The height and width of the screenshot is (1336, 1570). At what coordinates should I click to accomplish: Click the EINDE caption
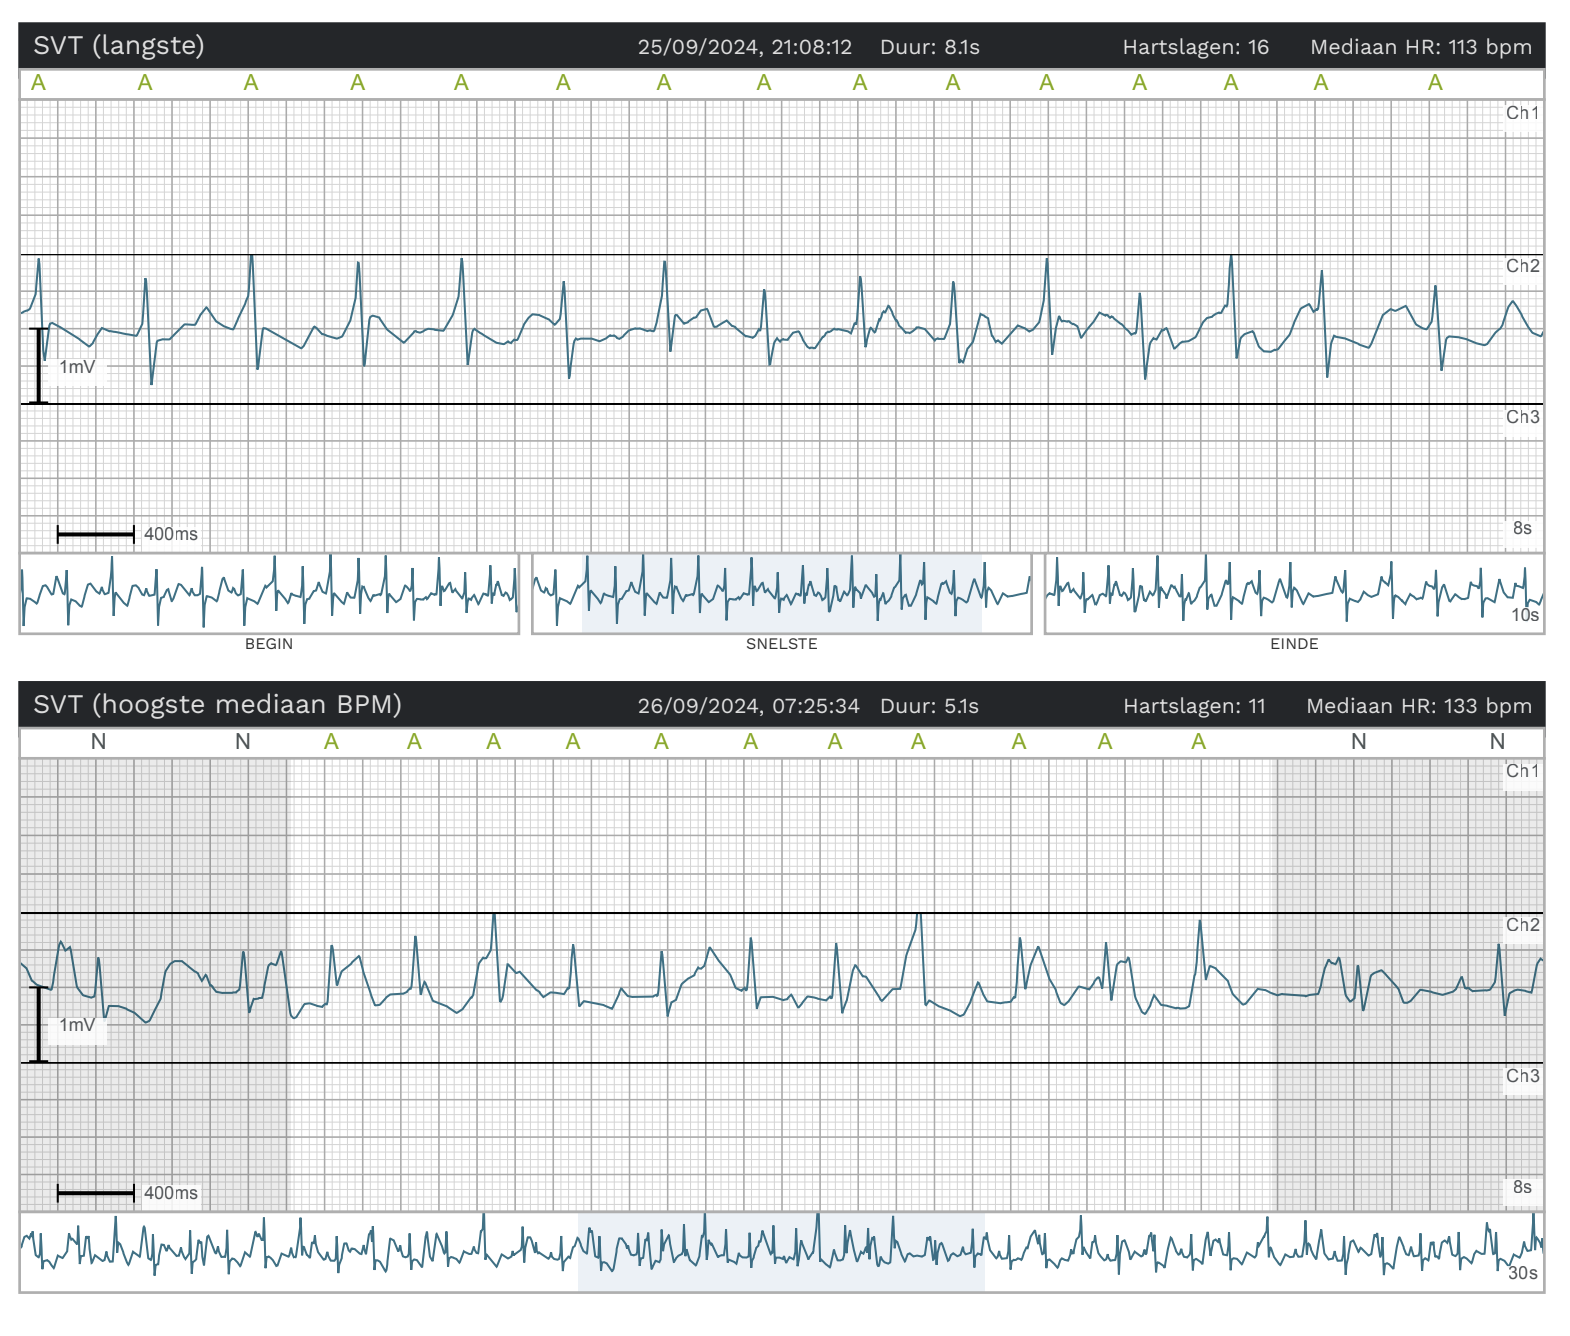coord(1294,644)
